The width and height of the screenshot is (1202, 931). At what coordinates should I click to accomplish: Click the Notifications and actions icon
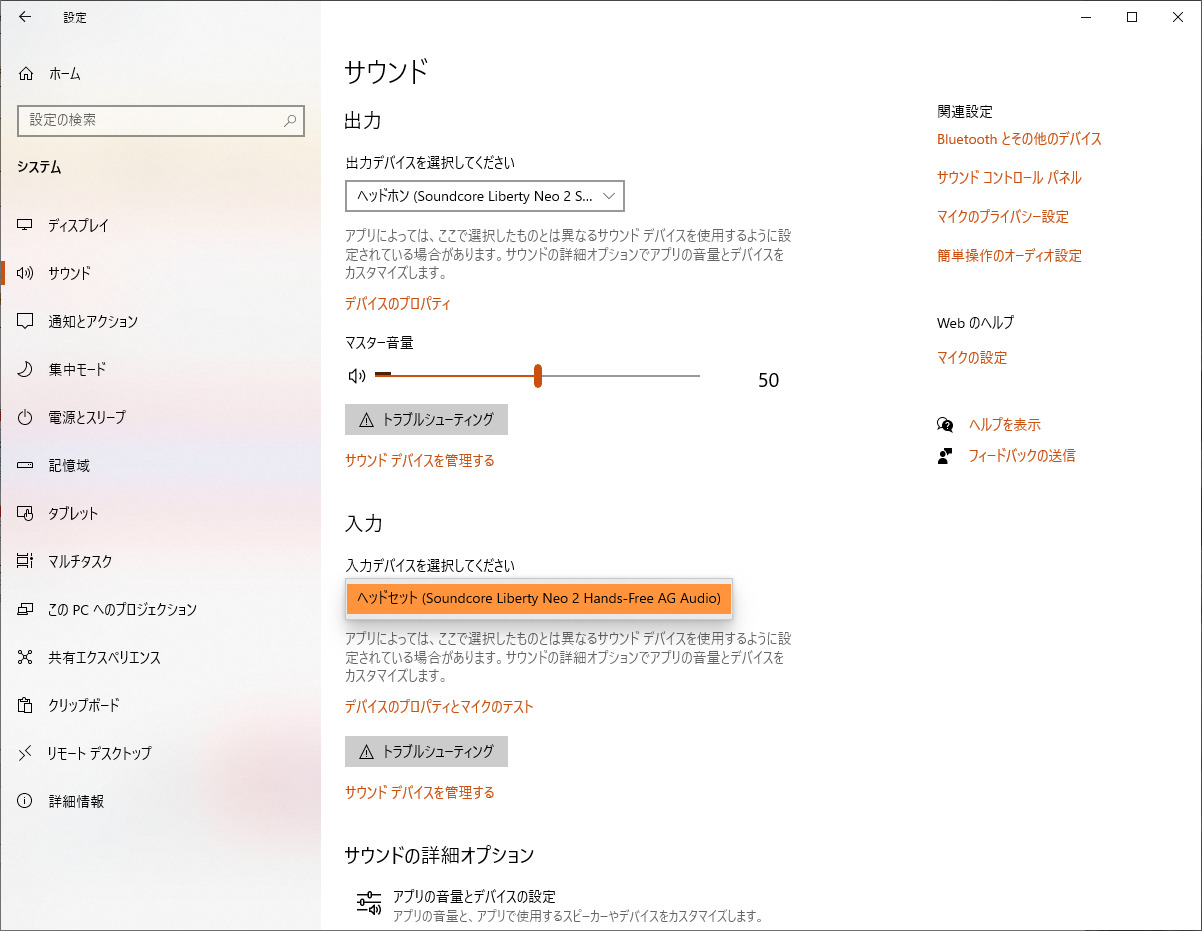pos(25,321)
